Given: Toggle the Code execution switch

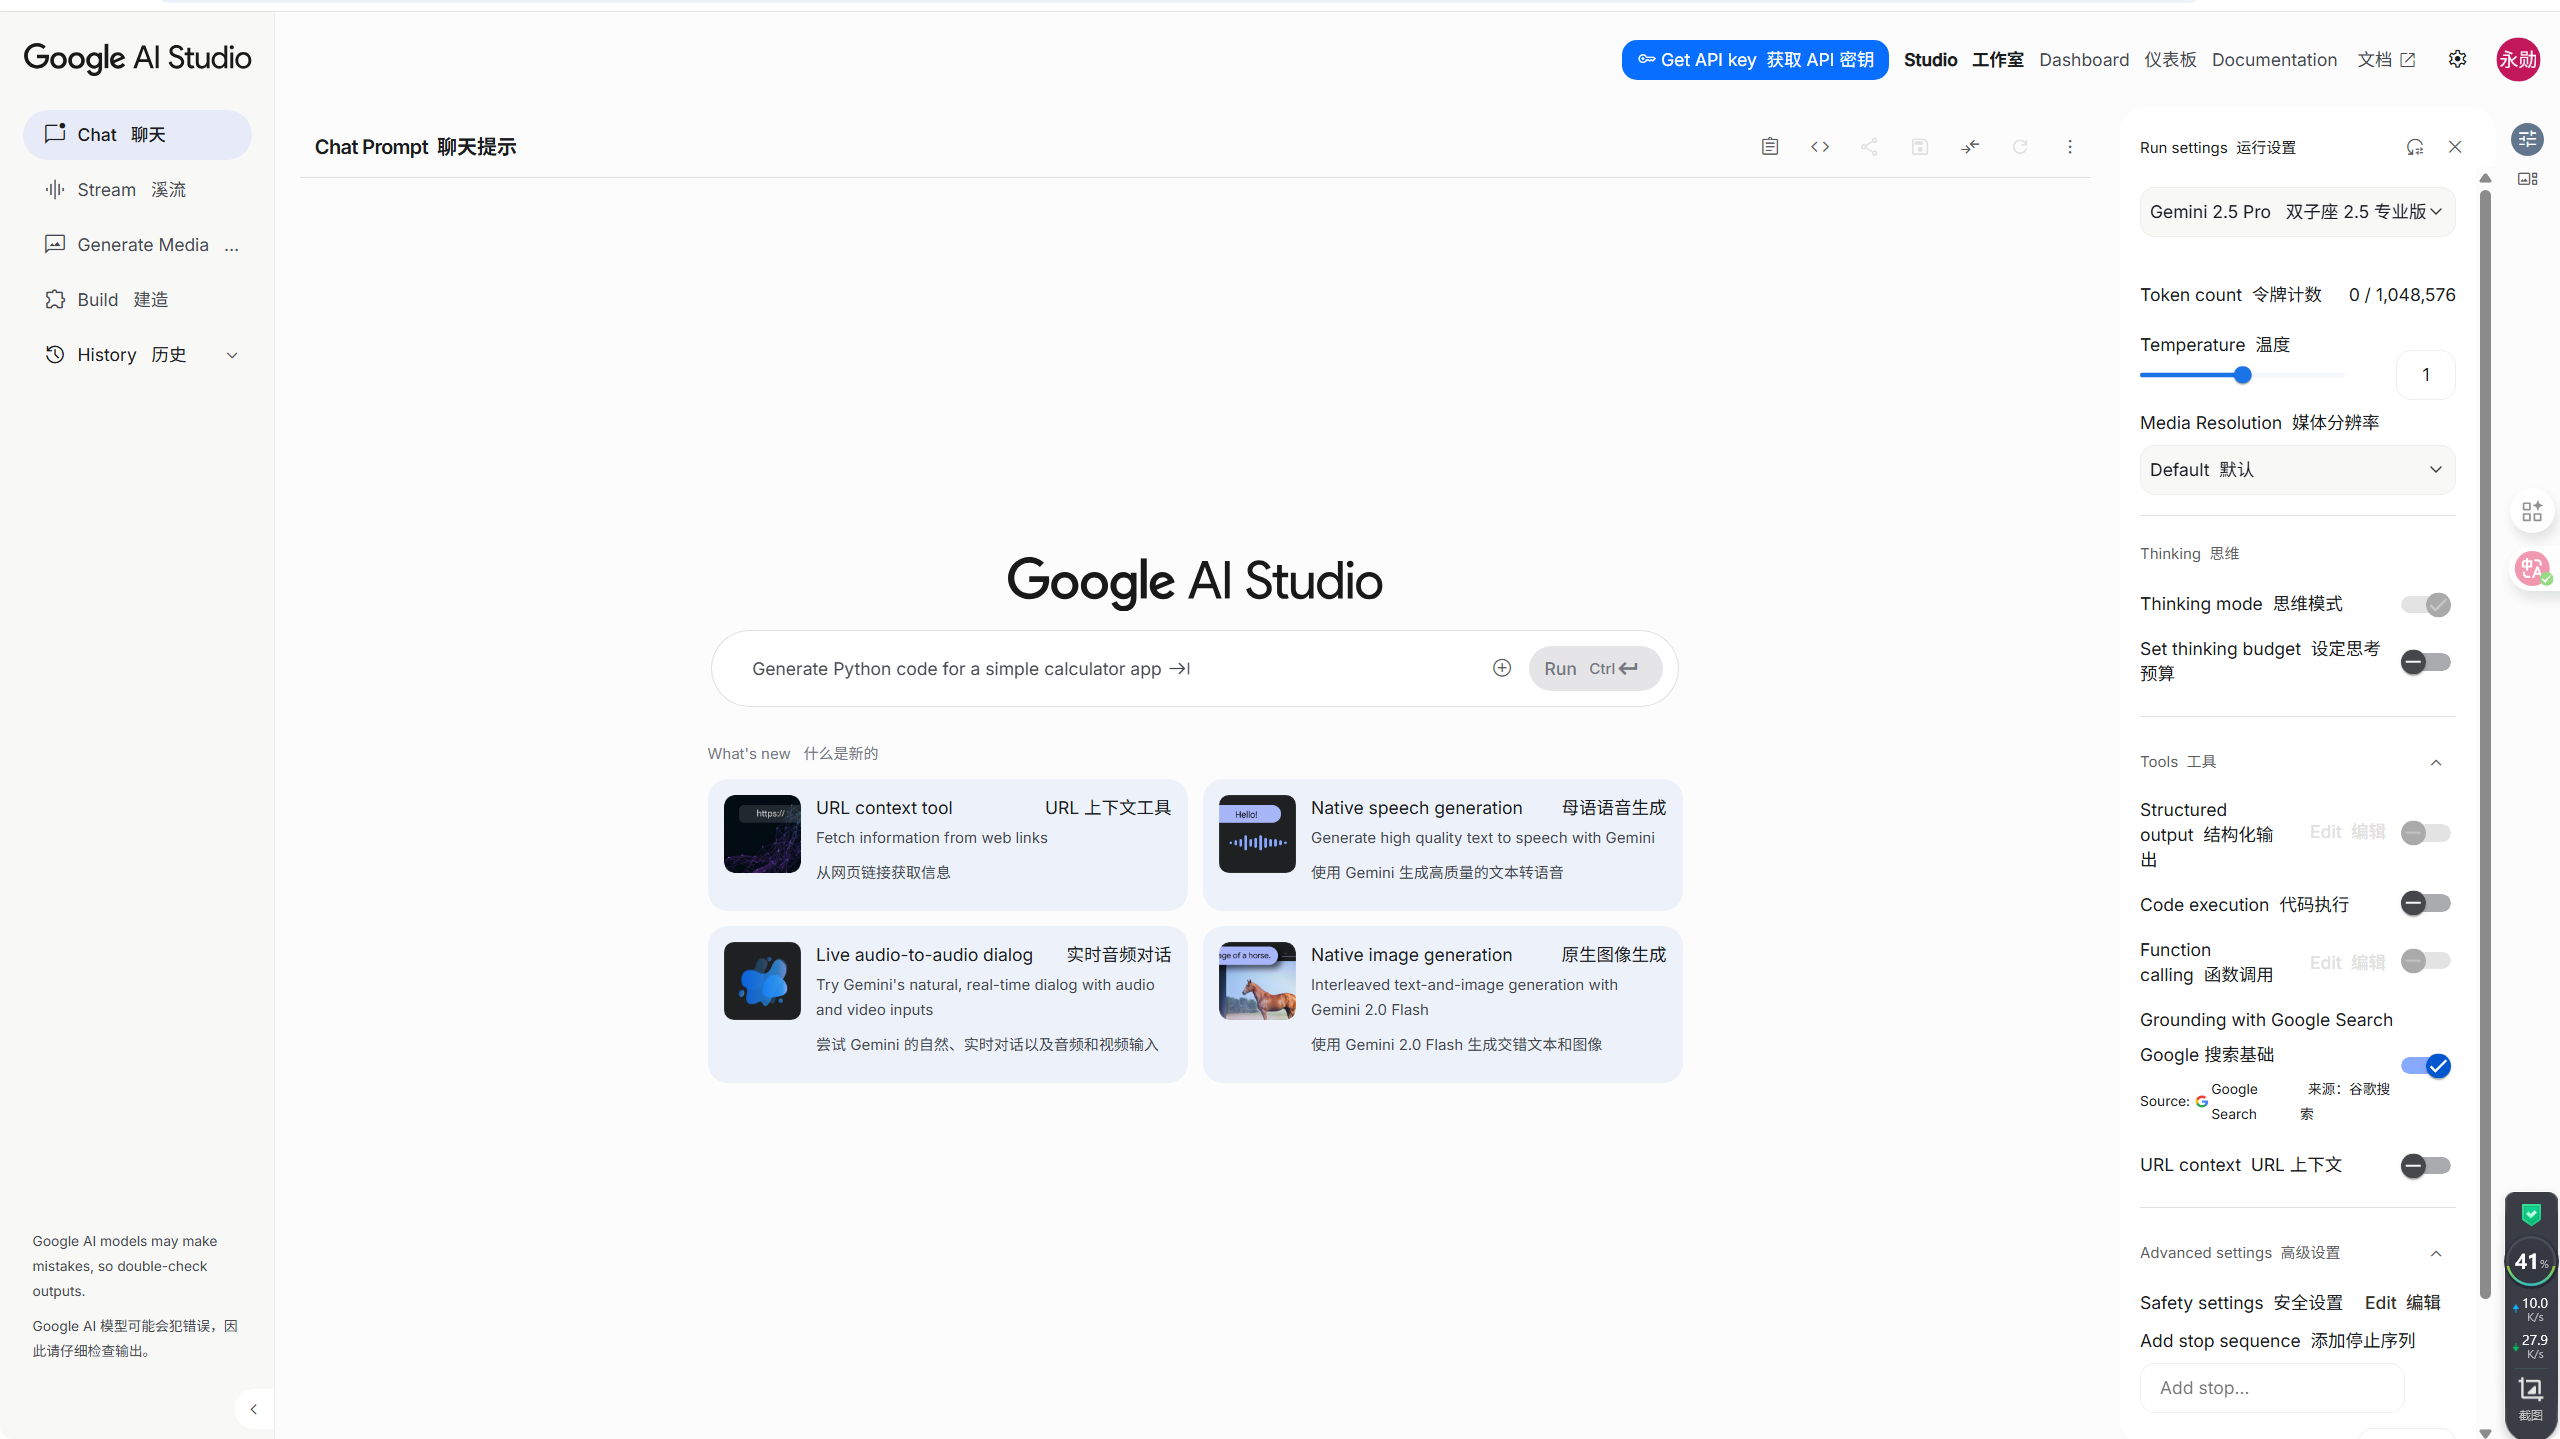Looking at the screenshot, I should tap(2425, 904).
